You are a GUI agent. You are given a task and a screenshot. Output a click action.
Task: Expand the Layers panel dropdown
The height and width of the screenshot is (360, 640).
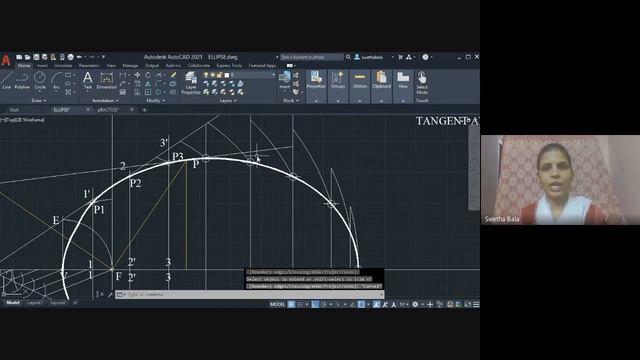[x=228, y=100]
